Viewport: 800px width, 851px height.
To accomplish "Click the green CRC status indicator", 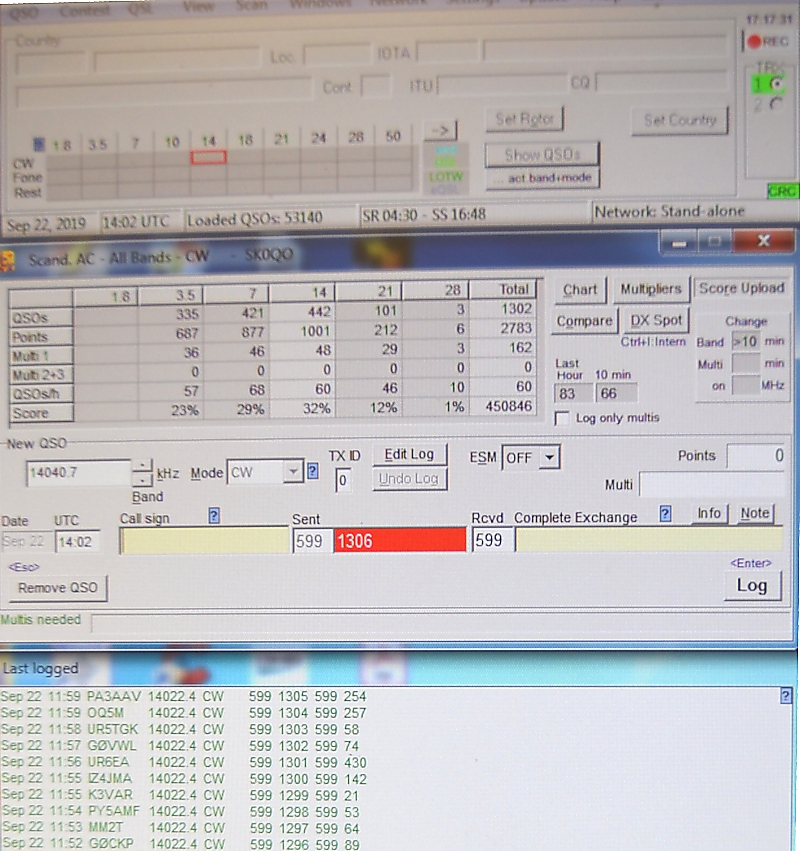I will (x=780, y=190).
